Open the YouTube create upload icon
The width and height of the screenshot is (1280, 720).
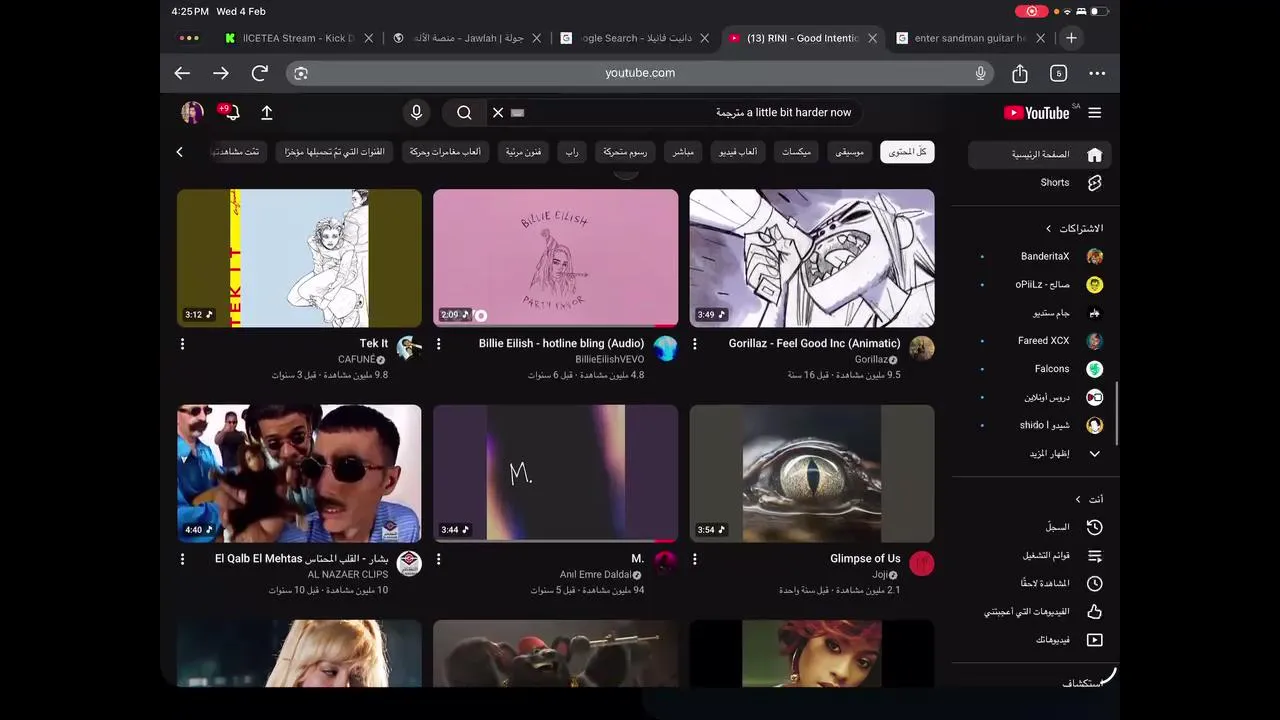pos(267,113)
